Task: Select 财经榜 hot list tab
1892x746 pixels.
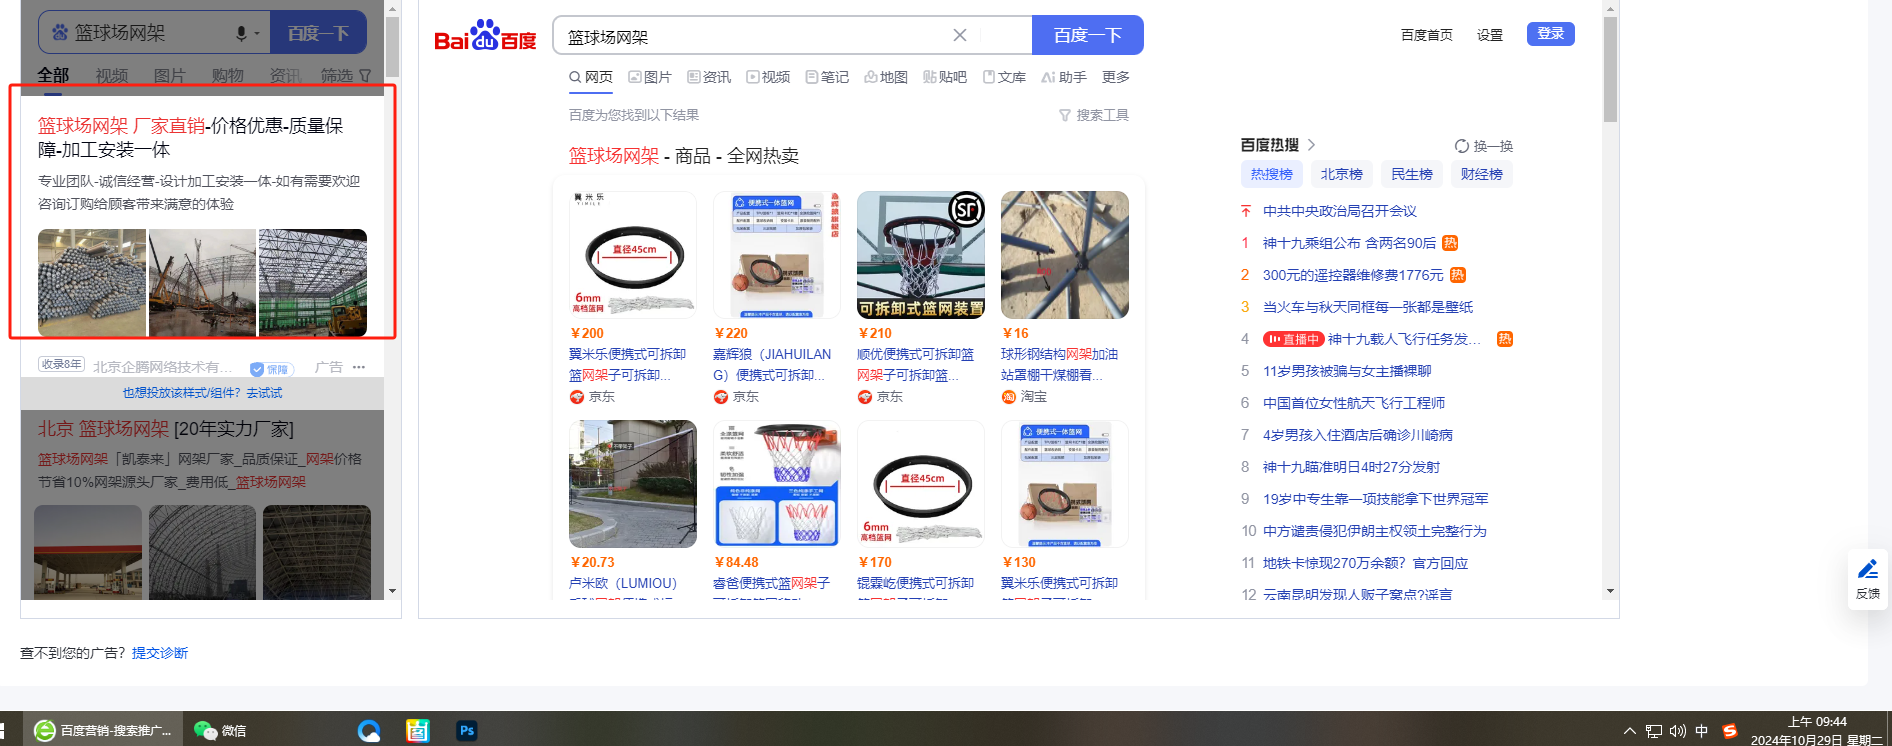Action: tap(1482, 174)
